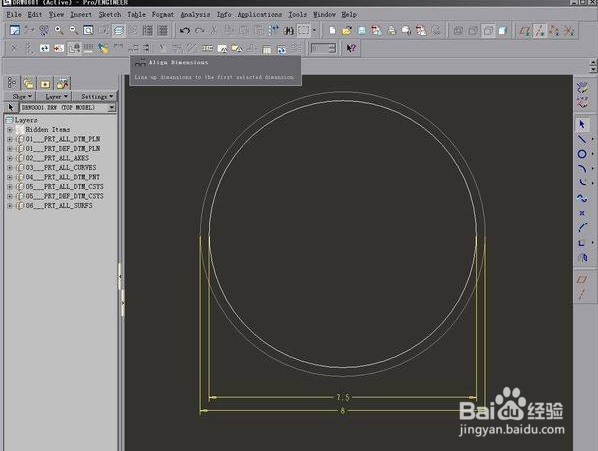Click the Zoom In magnifier icon
Screen dimensions: 598x451
coord(58,30)
